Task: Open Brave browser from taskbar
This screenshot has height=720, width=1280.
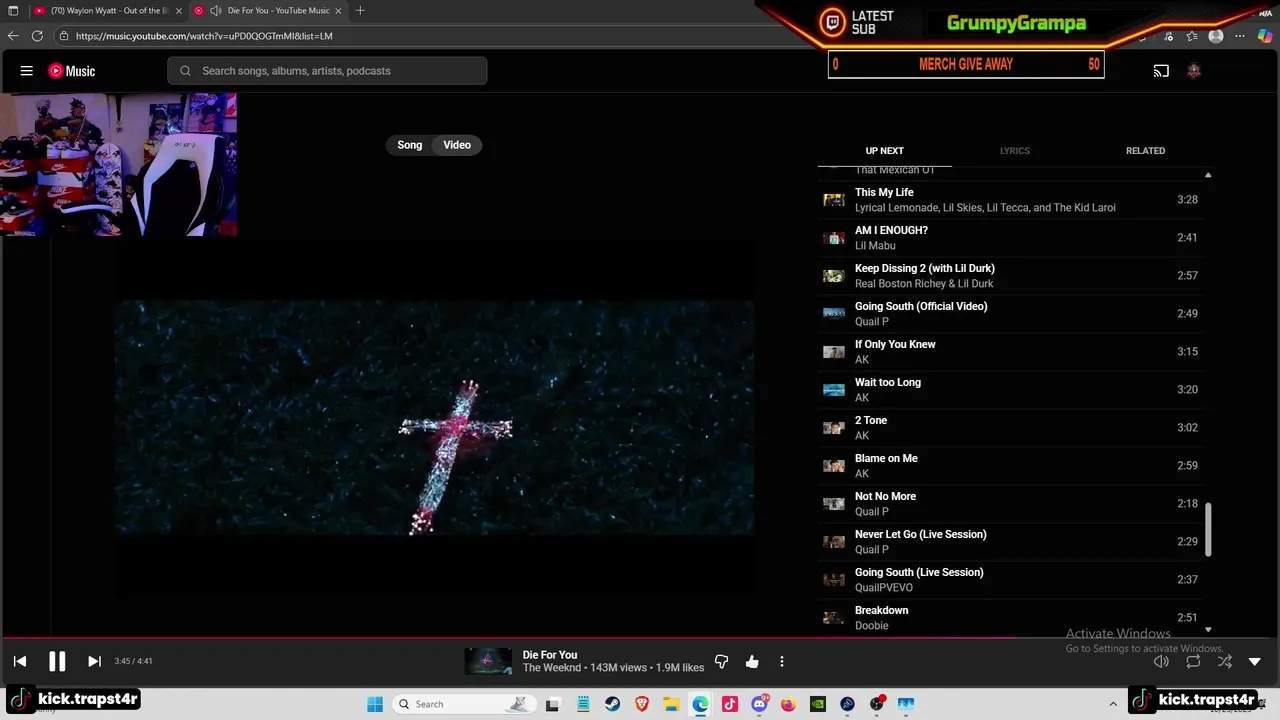Action: (x=642, y=704)
